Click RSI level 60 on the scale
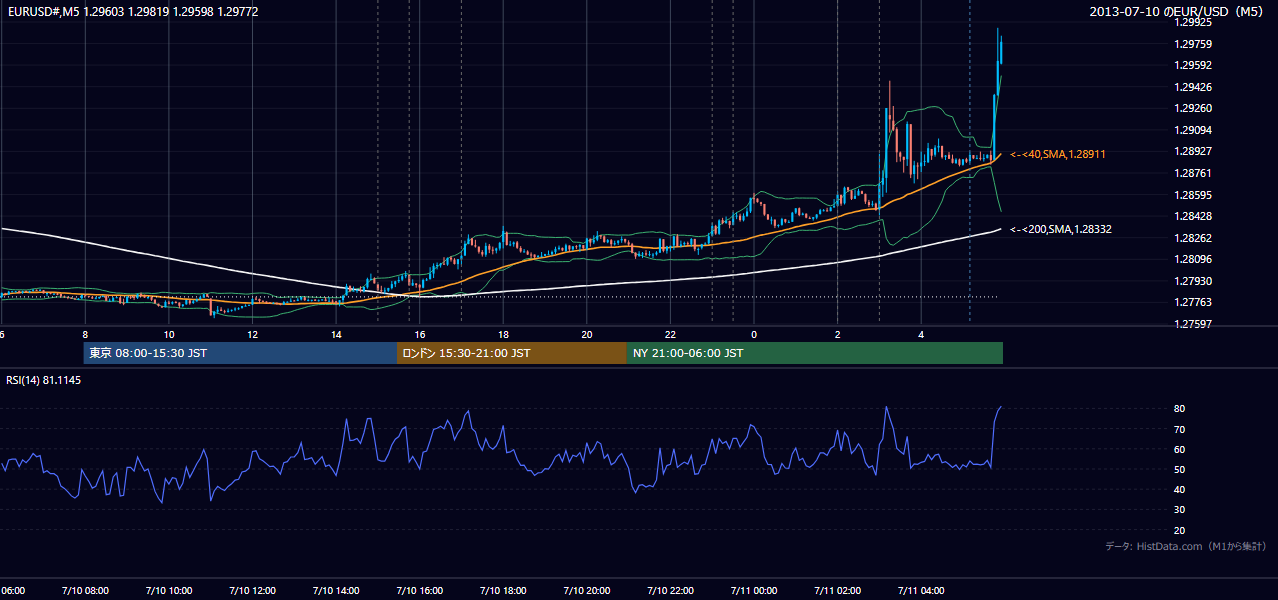This screenshot has width=1278, height=600. point(1179,449)
